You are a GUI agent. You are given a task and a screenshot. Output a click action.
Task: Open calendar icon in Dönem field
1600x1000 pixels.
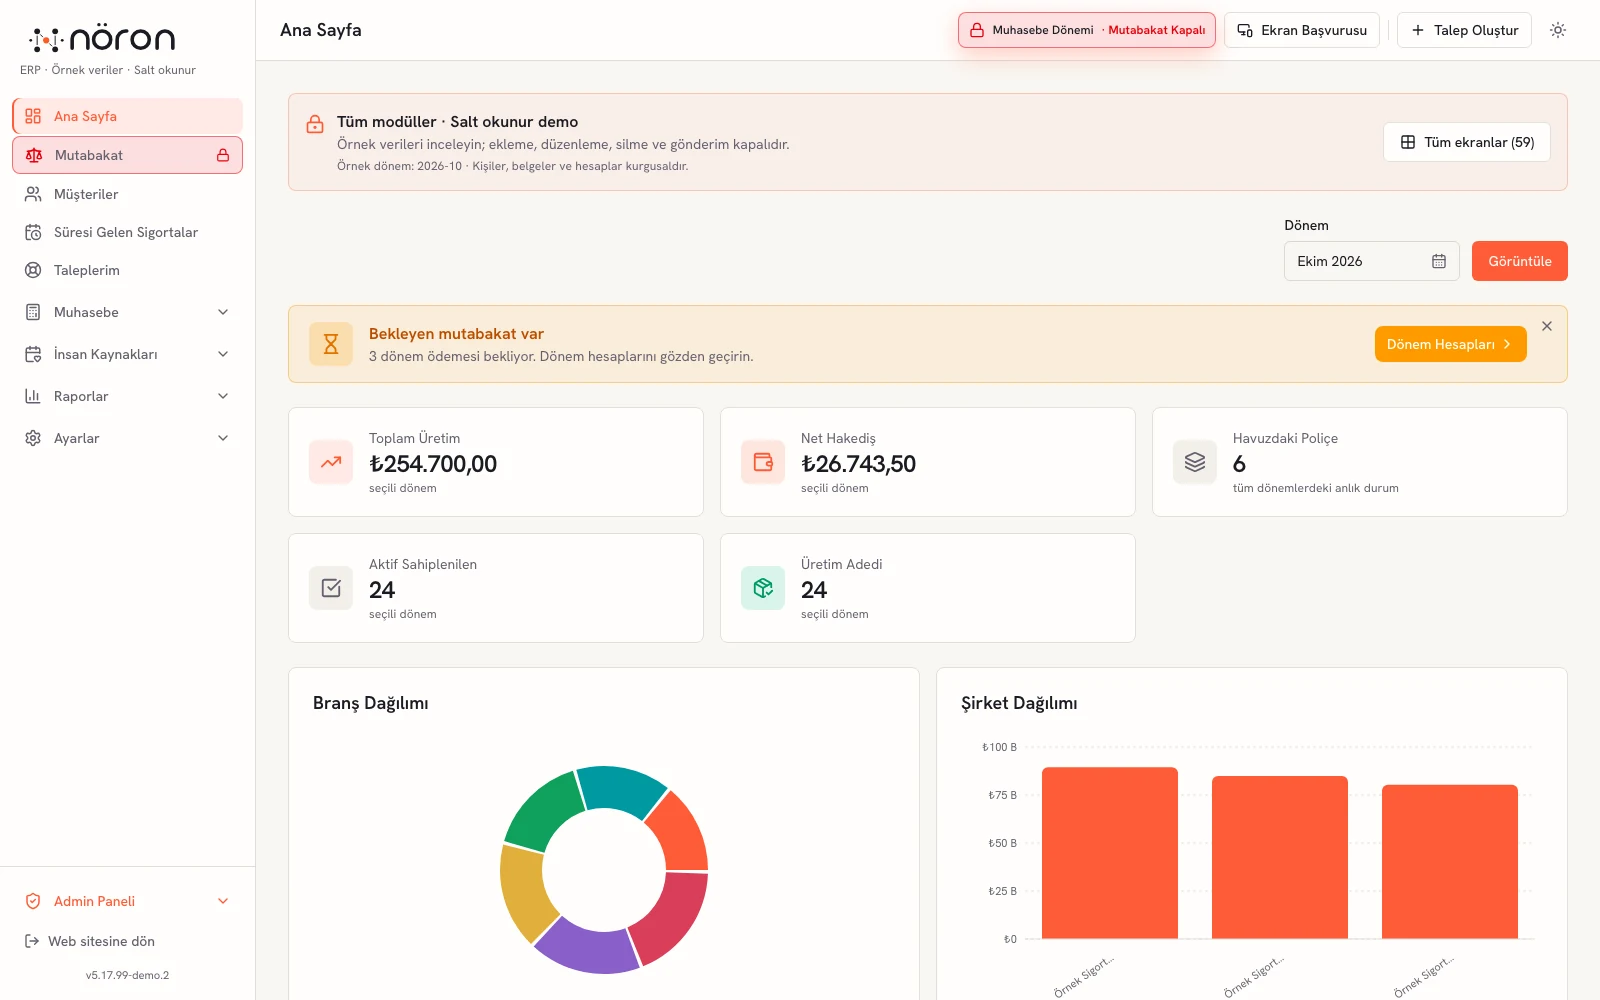[1439, 261]
